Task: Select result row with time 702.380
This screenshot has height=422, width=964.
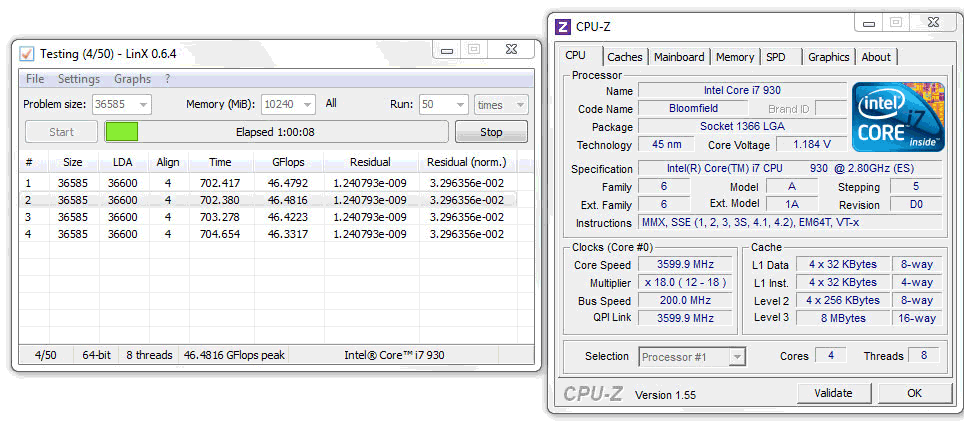Action: 268,200
